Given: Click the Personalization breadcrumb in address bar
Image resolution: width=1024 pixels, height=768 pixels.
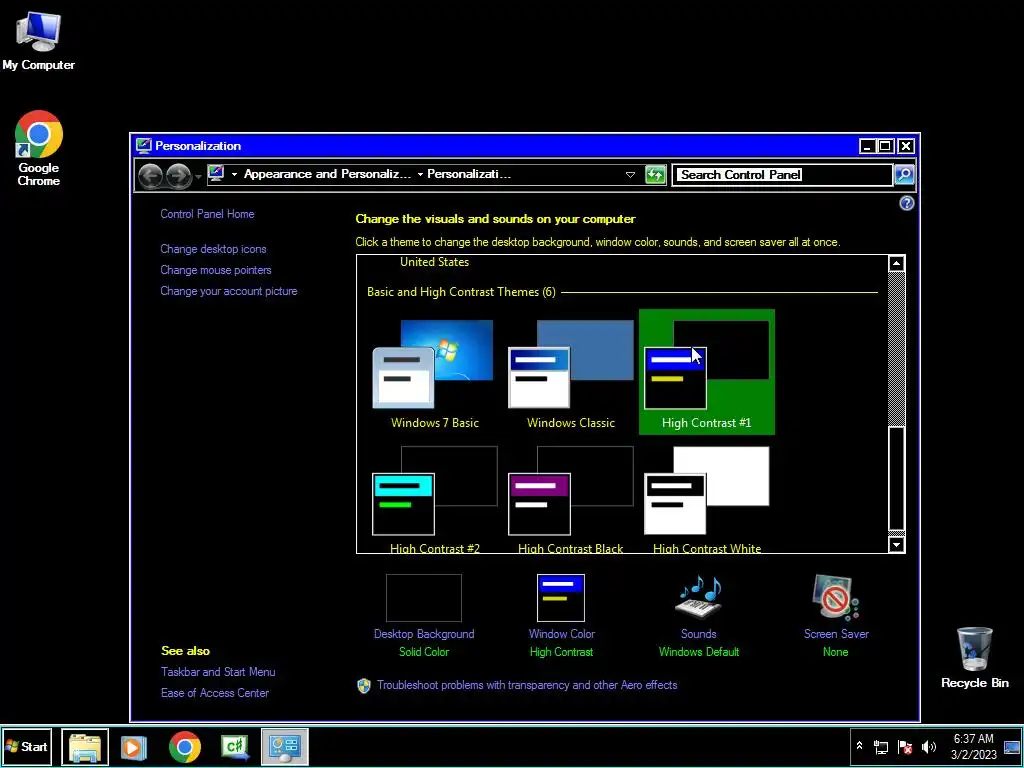Looking at the screenshot, I should click(469, 174).
